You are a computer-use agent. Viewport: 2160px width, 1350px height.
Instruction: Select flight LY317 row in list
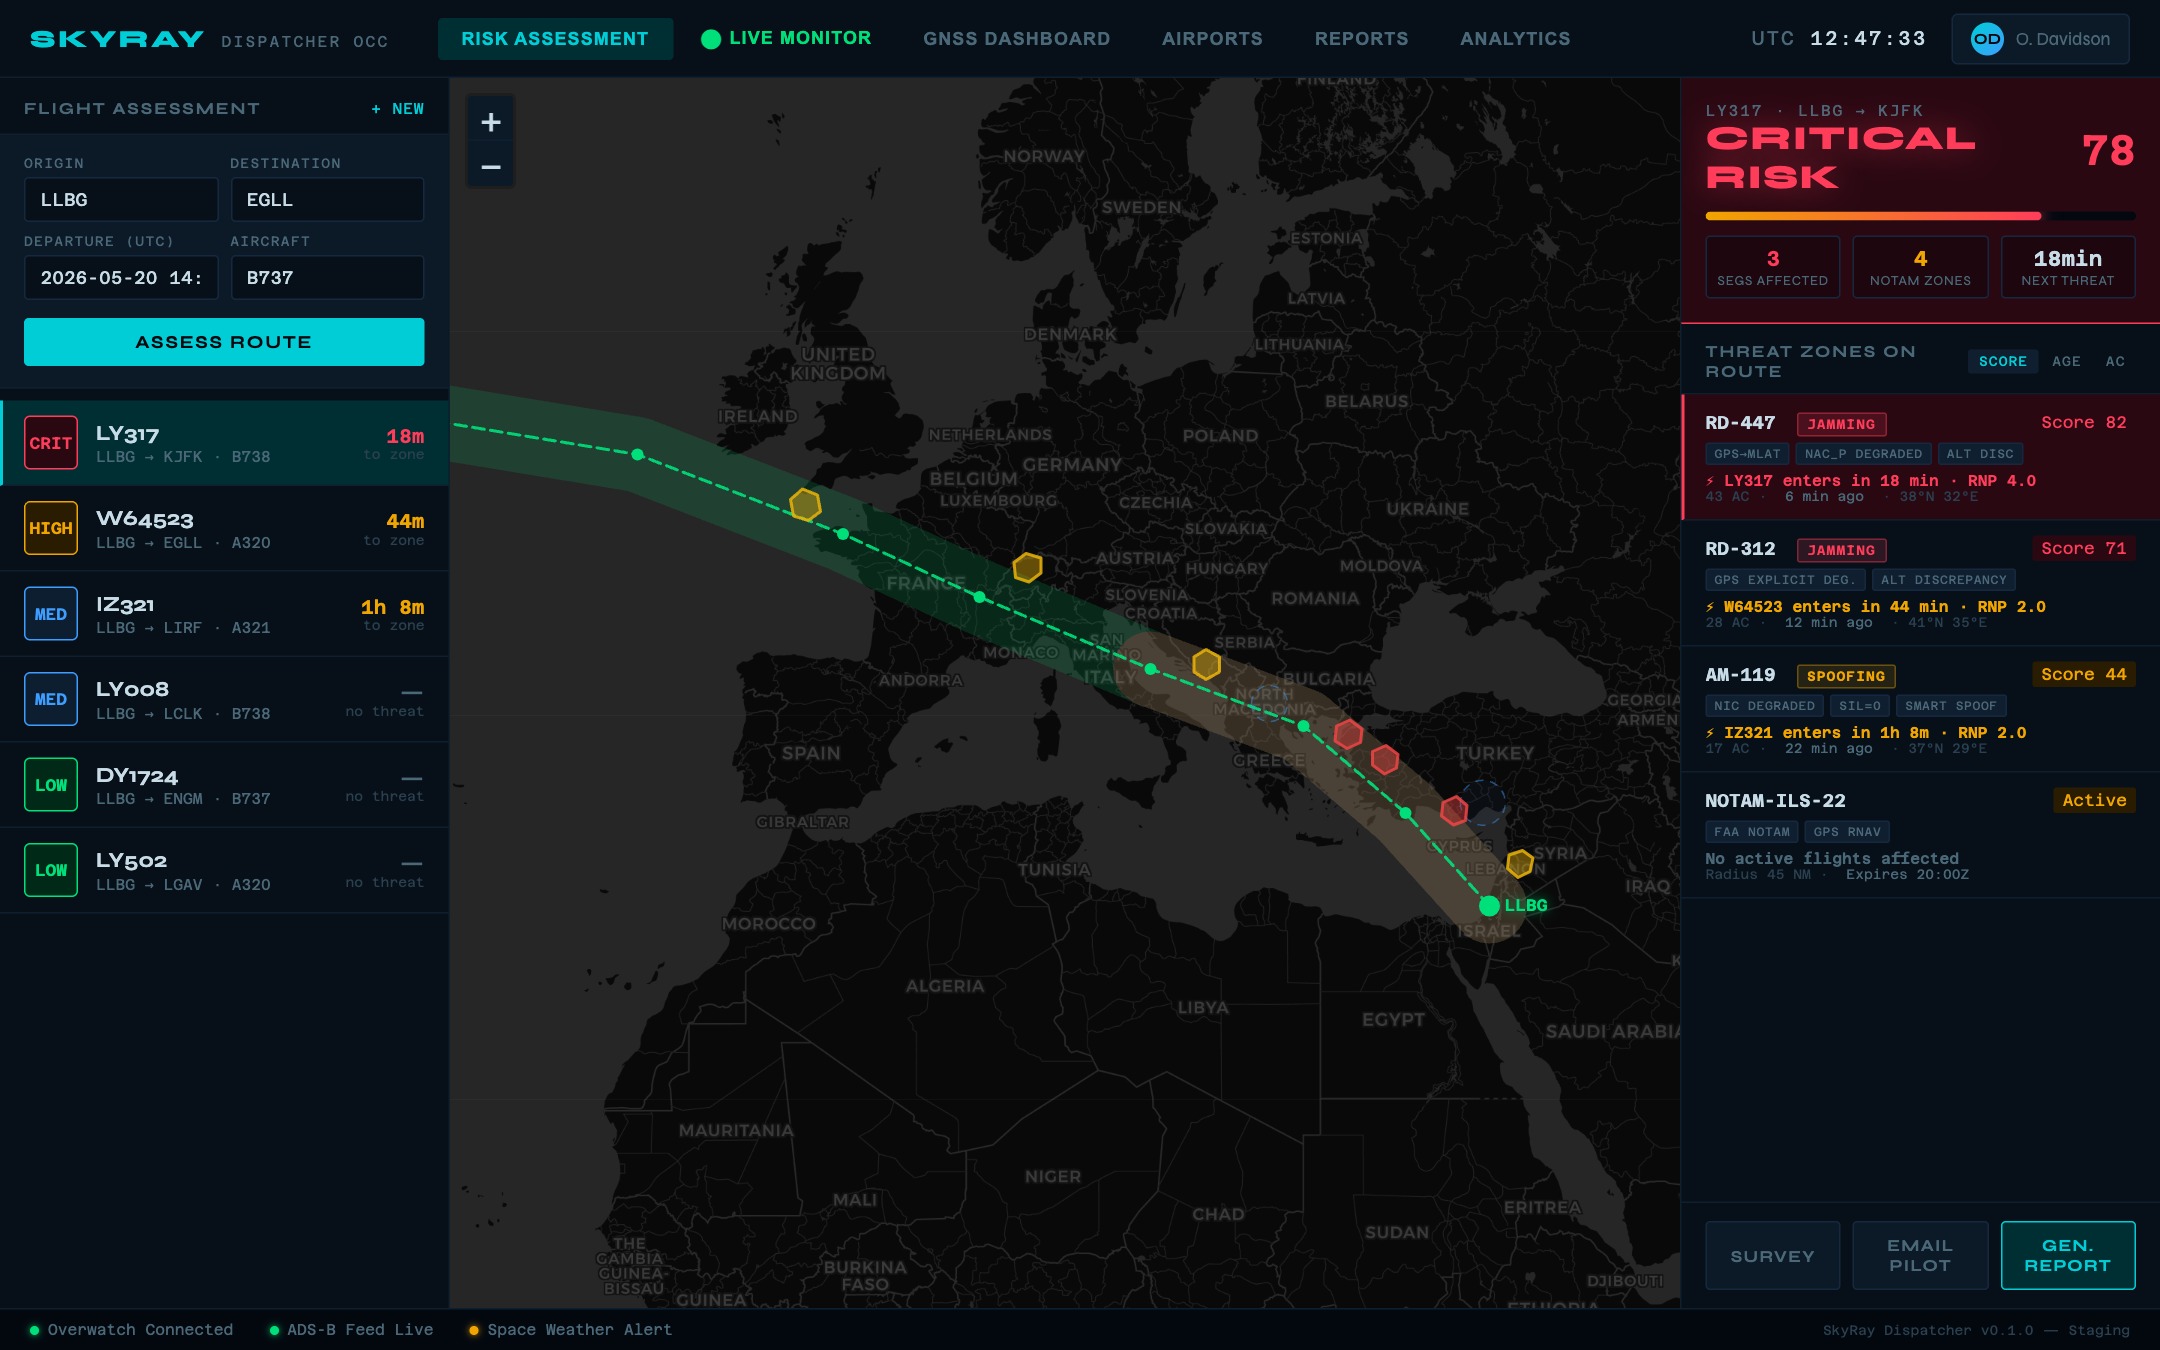coord(224,443)
